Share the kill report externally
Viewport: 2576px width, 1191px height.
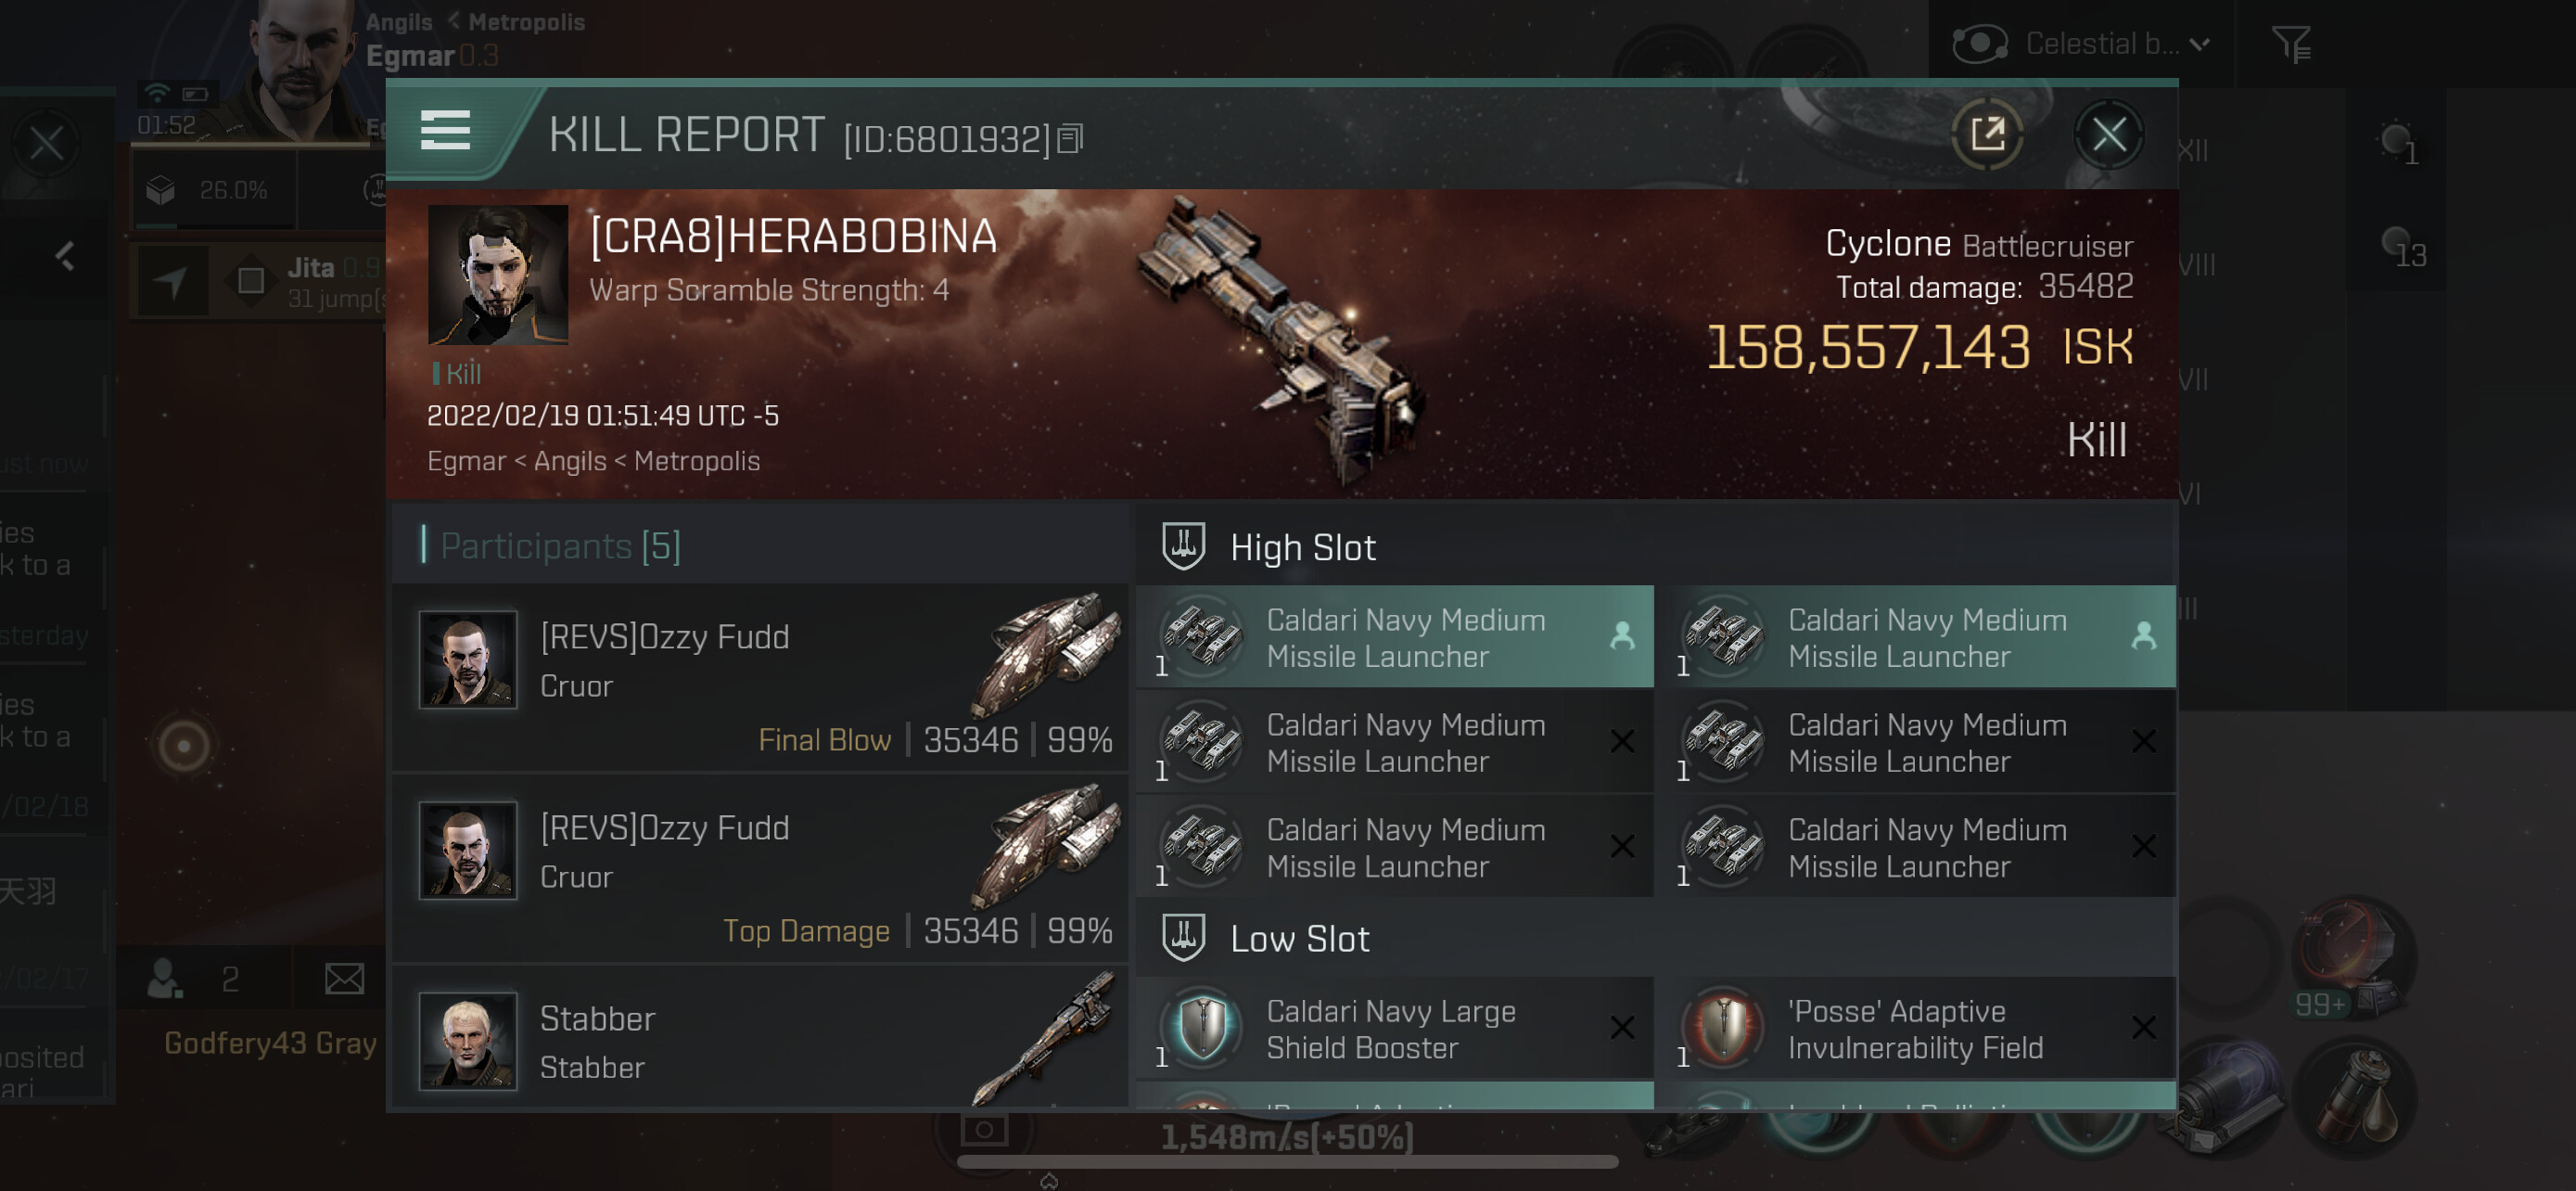[x=1987, y=134]
